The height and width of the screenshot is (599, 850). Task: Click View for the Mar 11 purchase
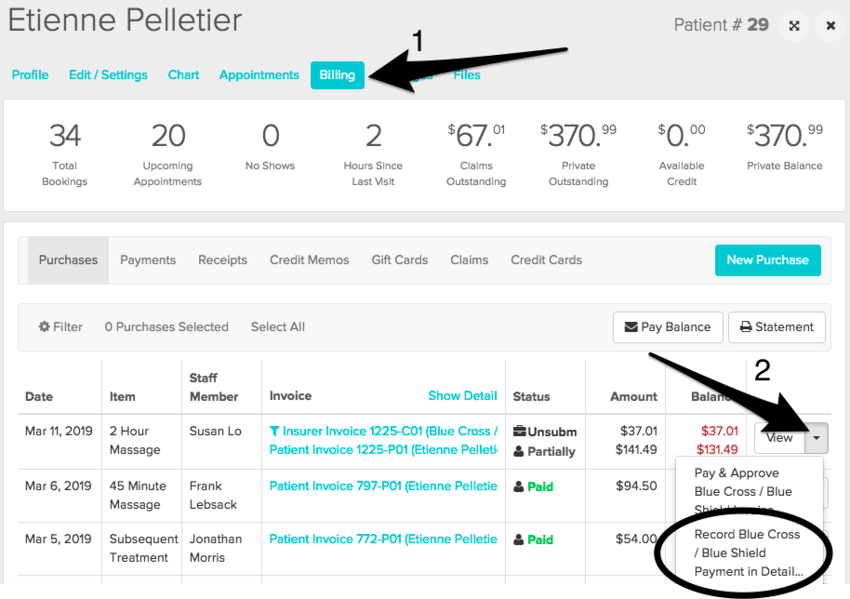pos(779,437)
